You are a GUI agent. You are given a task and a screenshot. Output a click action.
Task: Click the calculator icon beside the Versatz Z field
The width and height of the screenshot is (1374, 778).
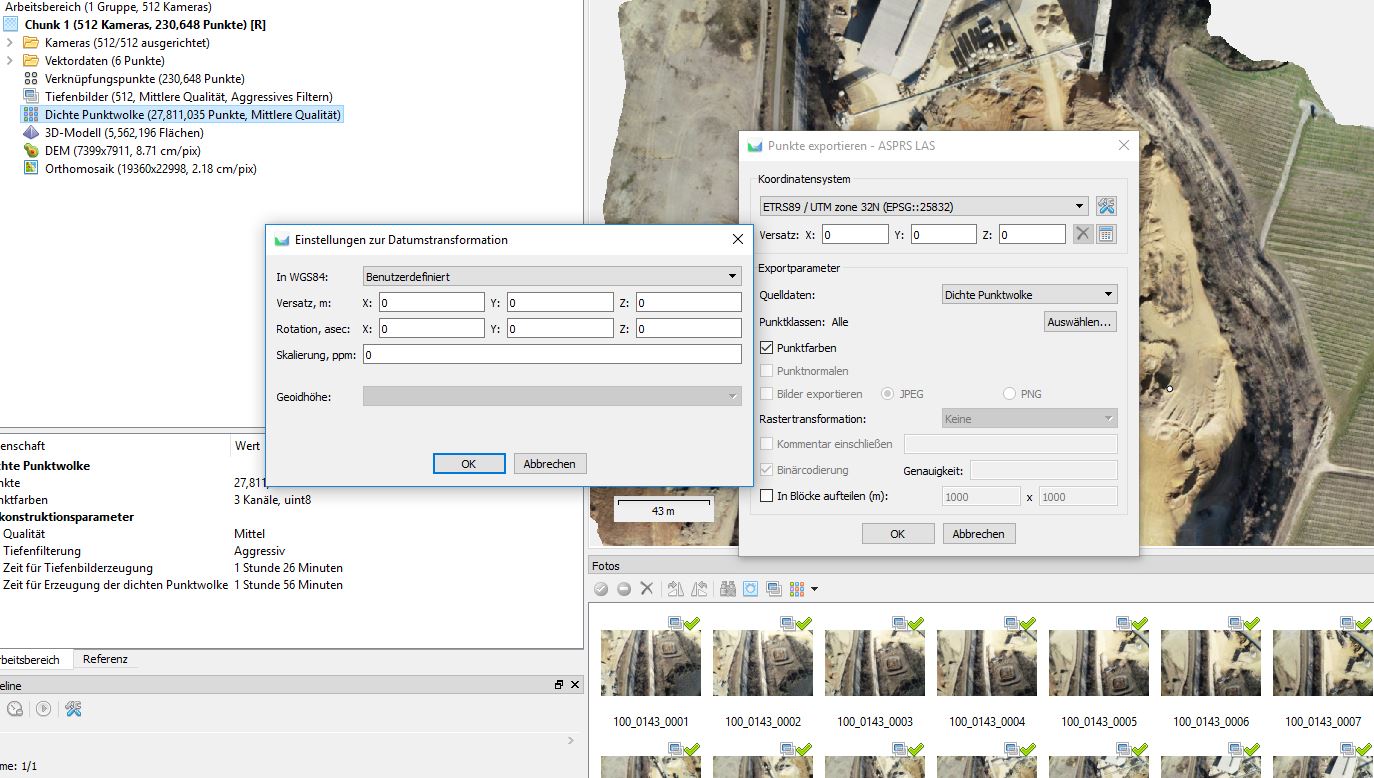point(1106,235)
